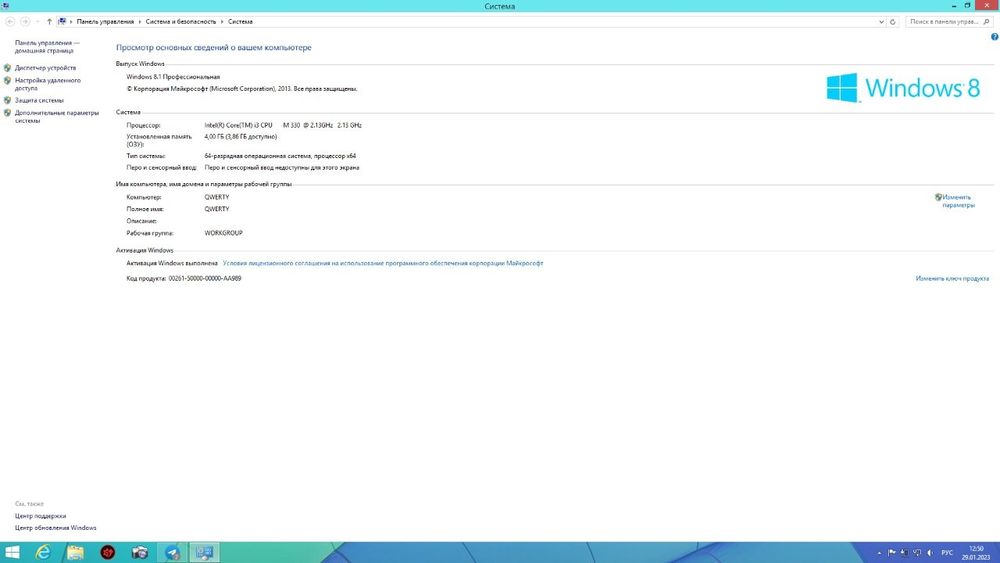Select computer name value 'QWERTY' next to 'Компьютер'
Screen dimensions: 1000x563
217,197
